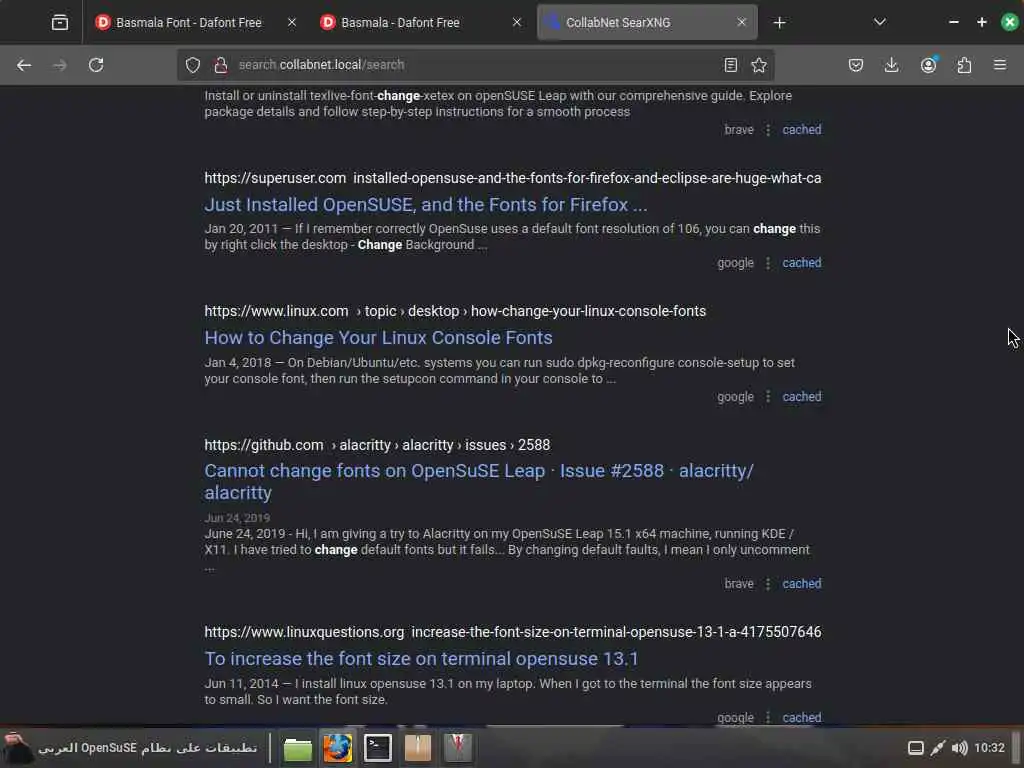Close the Basmala - Dafont Free tab
The height and width of the screenshot is (768, 1024).
pyautogui.click(x=517, y=23)
